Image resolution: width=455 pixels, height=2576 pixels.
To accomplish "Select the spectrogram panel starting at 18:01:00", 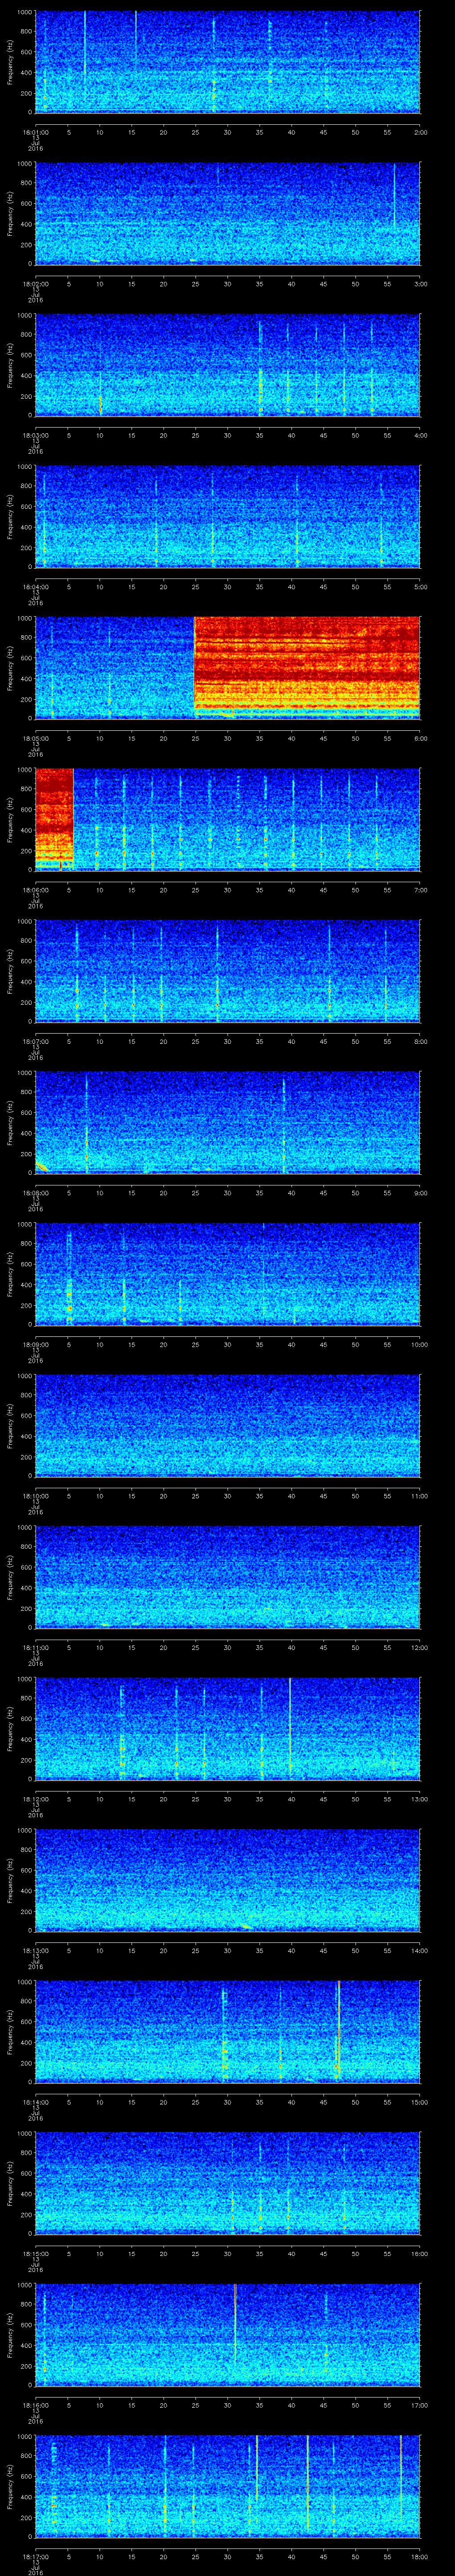I will [x=227, y=62].
